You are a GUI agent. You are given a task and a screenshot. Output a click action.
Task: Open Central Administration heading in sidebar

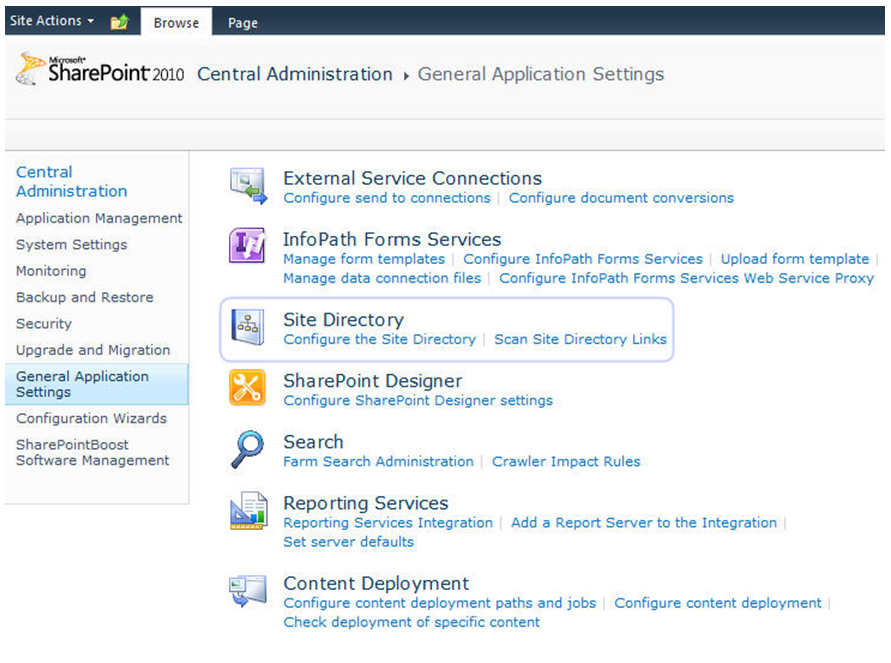[x=72, y=181]
